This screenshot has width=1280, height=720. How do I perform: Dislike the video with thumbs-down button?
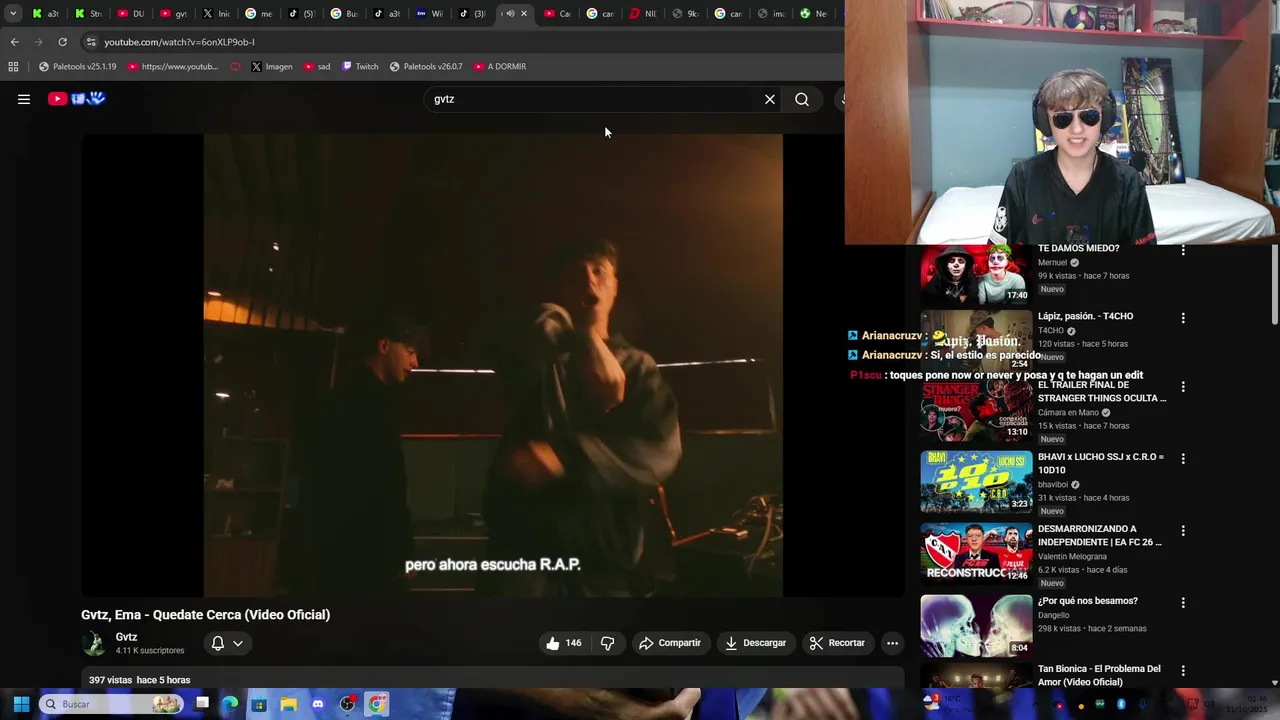[x=607, y=643]
